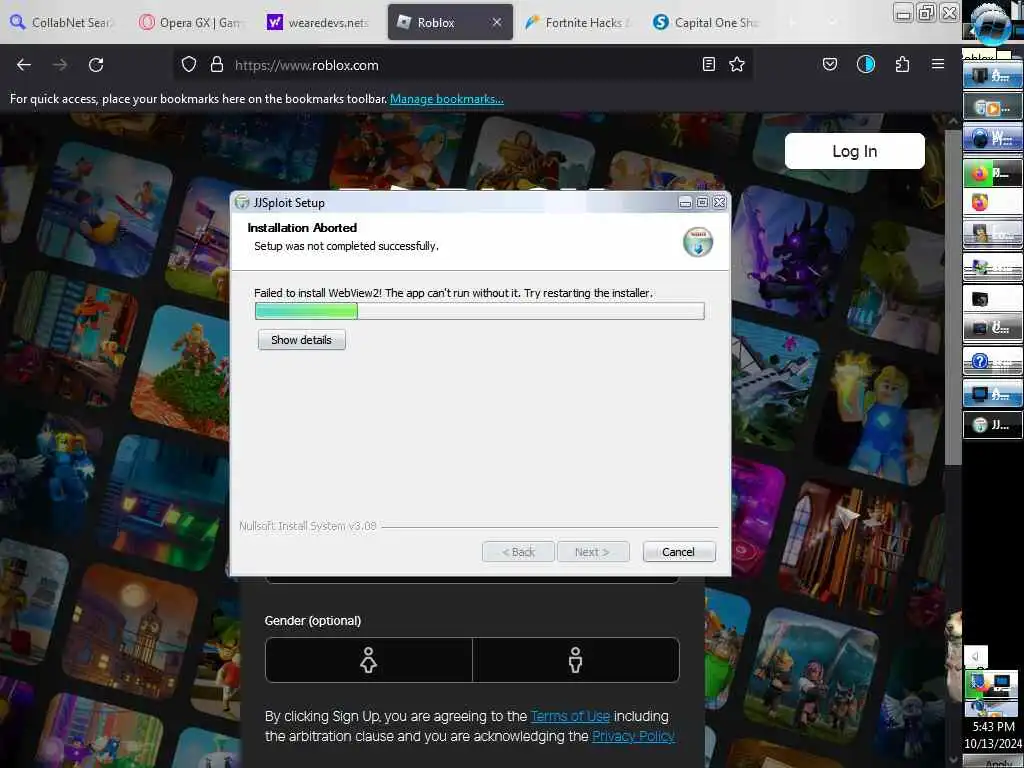This screenshot has height=768, width=1024.
Task: View site security via the padlock icon
Action: (x=217, y=65)
